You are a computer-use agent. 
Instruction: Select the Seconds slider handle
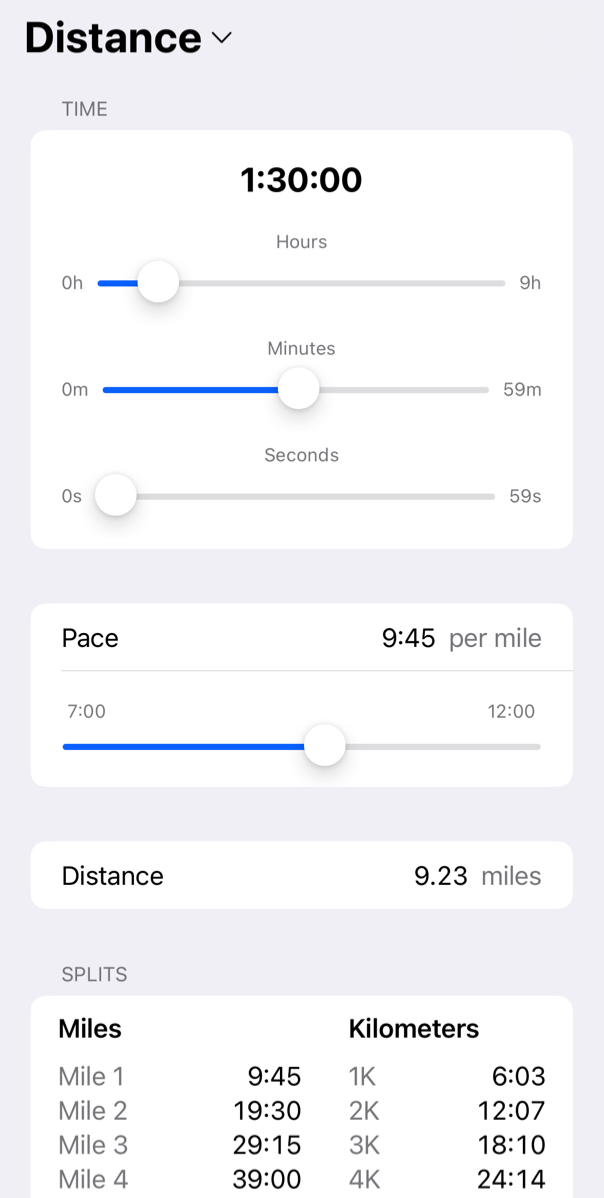(x=115, y=494)
